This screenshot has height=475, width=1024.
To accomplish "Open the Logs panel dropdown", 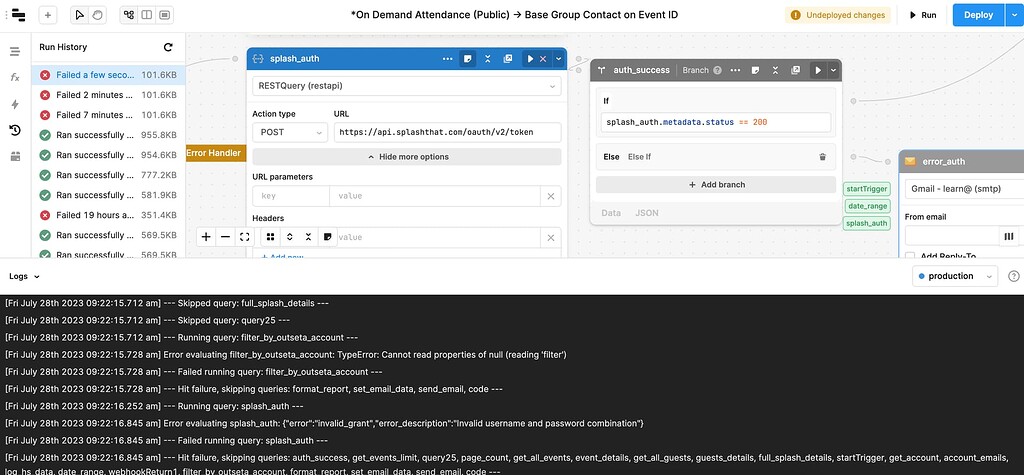I will (x=24, y=276).
